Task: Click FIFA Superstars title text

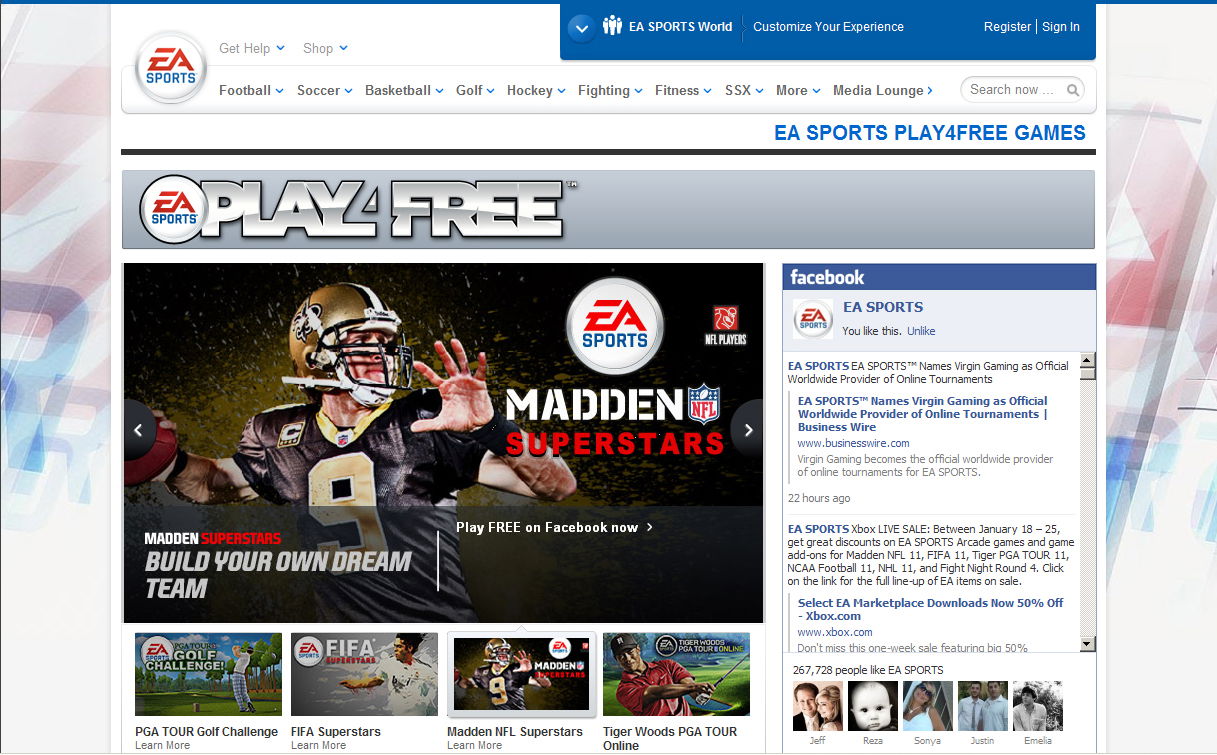Action: [x=336, y=732]
